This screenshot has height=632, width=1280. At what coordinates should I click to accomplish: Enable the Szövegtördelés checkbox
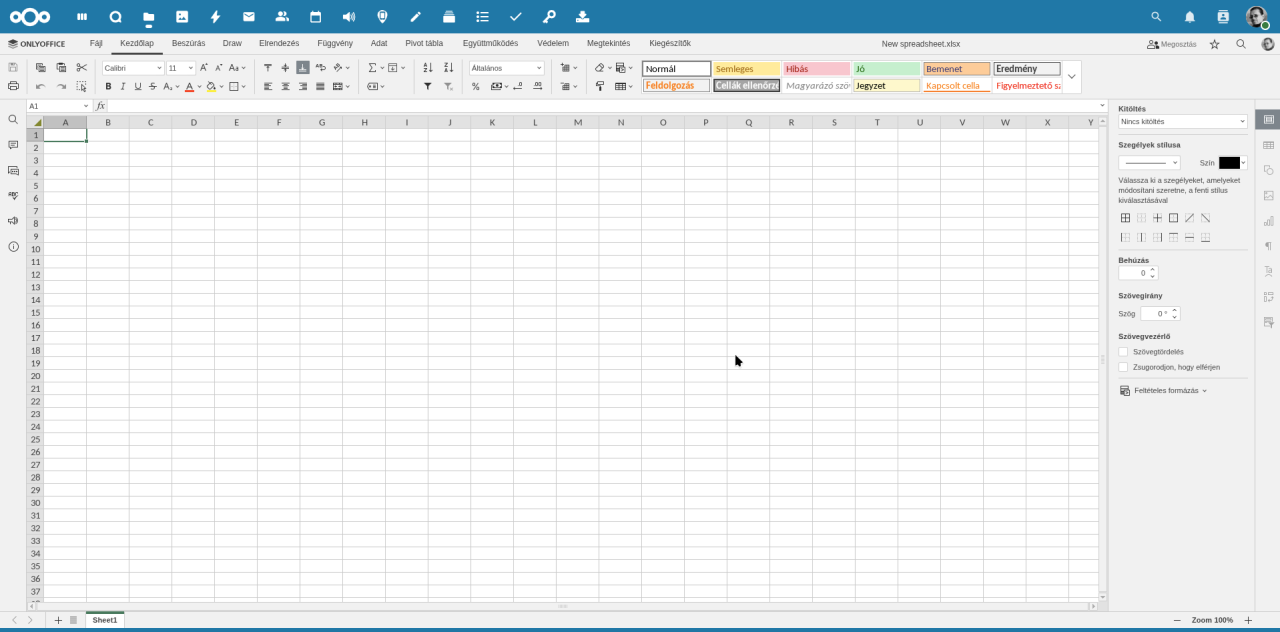pyautogui.click(x=1123, y=352)
